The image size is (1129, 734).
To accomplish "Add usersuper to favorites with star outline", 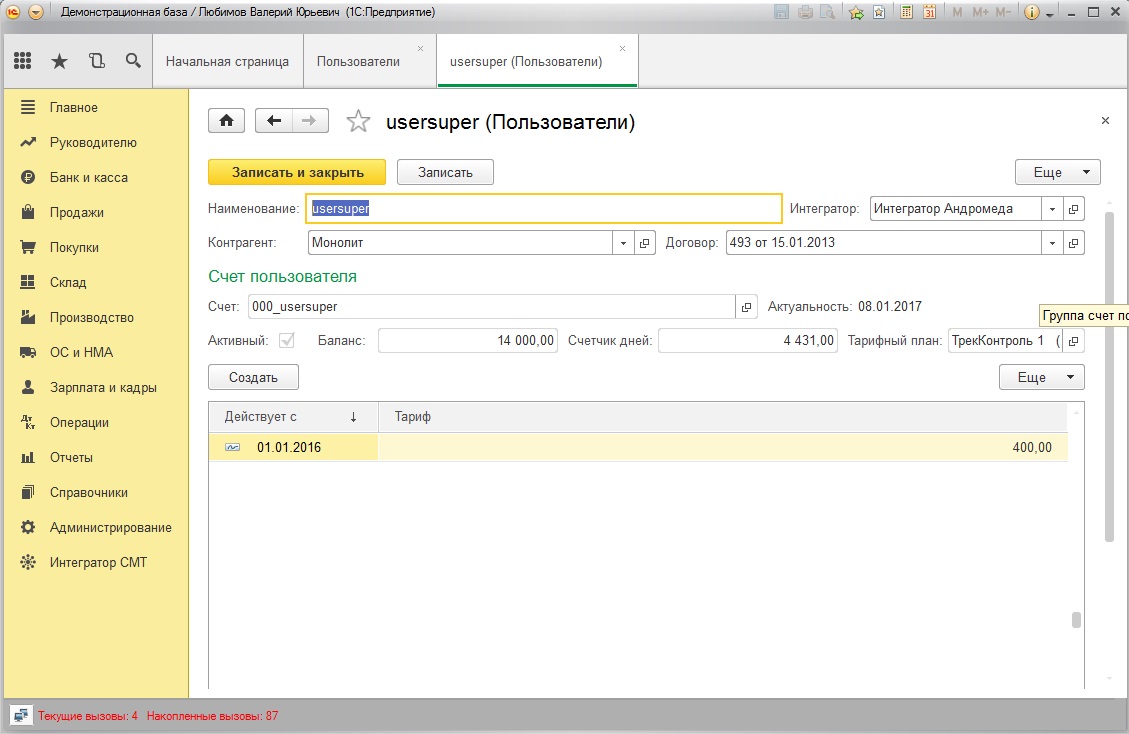I will (x=358, y=121).
